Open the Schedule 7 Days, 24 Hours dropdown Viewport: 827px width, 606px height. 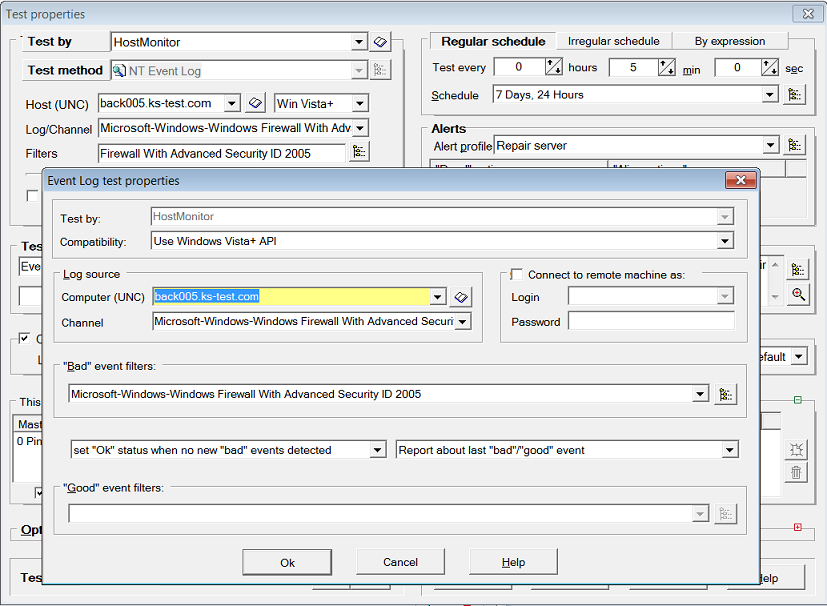770,95
